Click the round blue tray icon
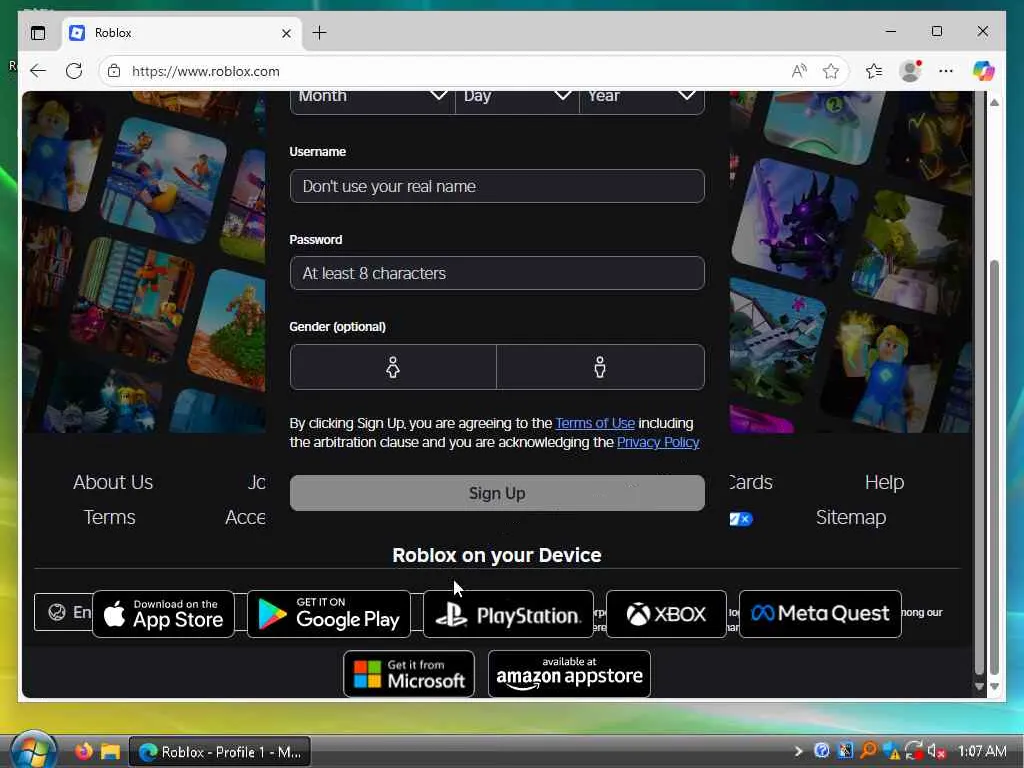This screenshot has height=768, width=1024. 822,750
